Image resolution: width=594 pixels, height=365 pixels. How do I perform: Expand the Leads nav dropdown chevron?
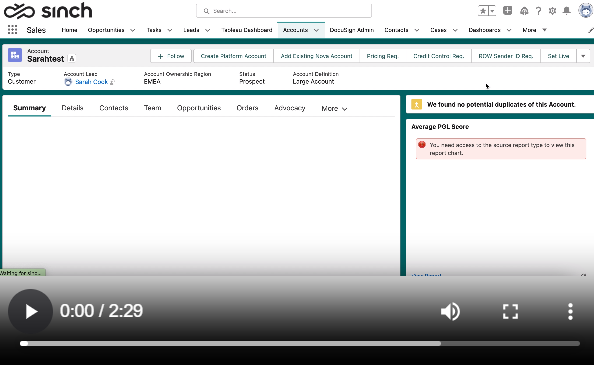coord(208,30)
